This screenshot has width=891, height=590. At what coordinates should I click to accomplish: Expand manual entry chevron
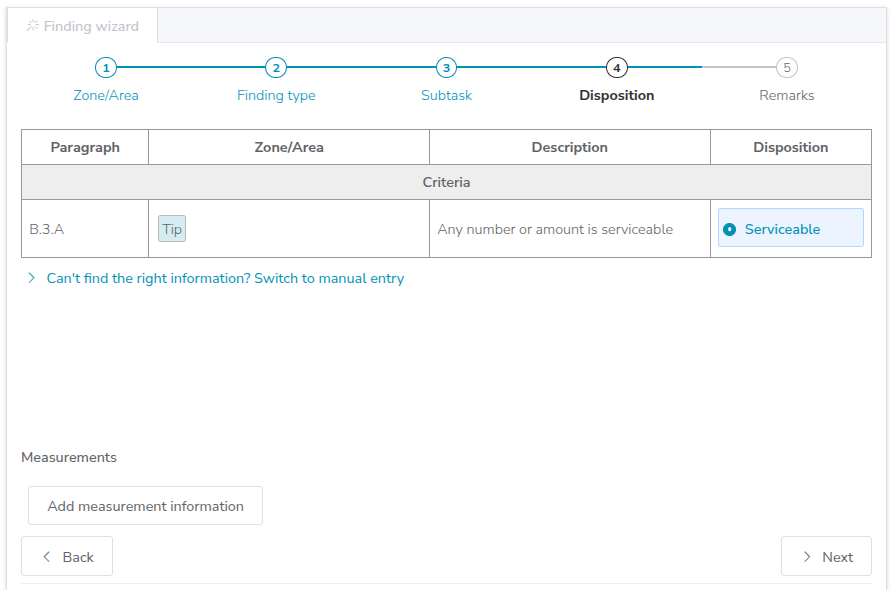[x=32, y=278]
